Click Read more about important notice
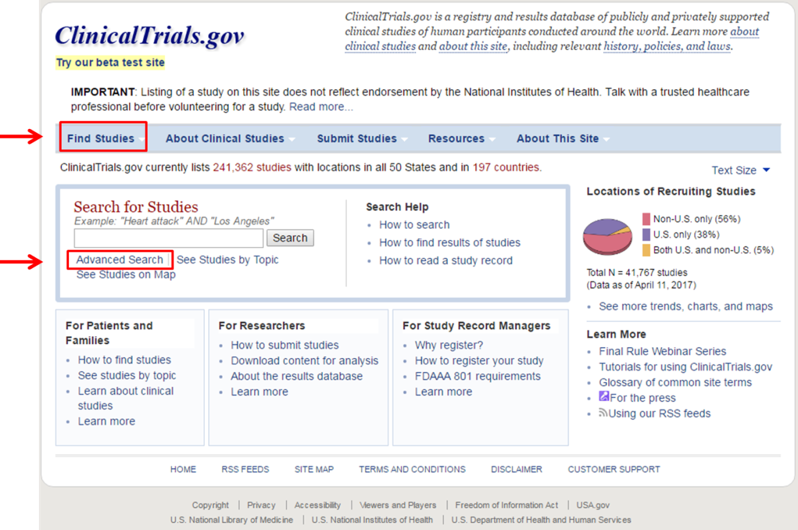 [321, 107]
